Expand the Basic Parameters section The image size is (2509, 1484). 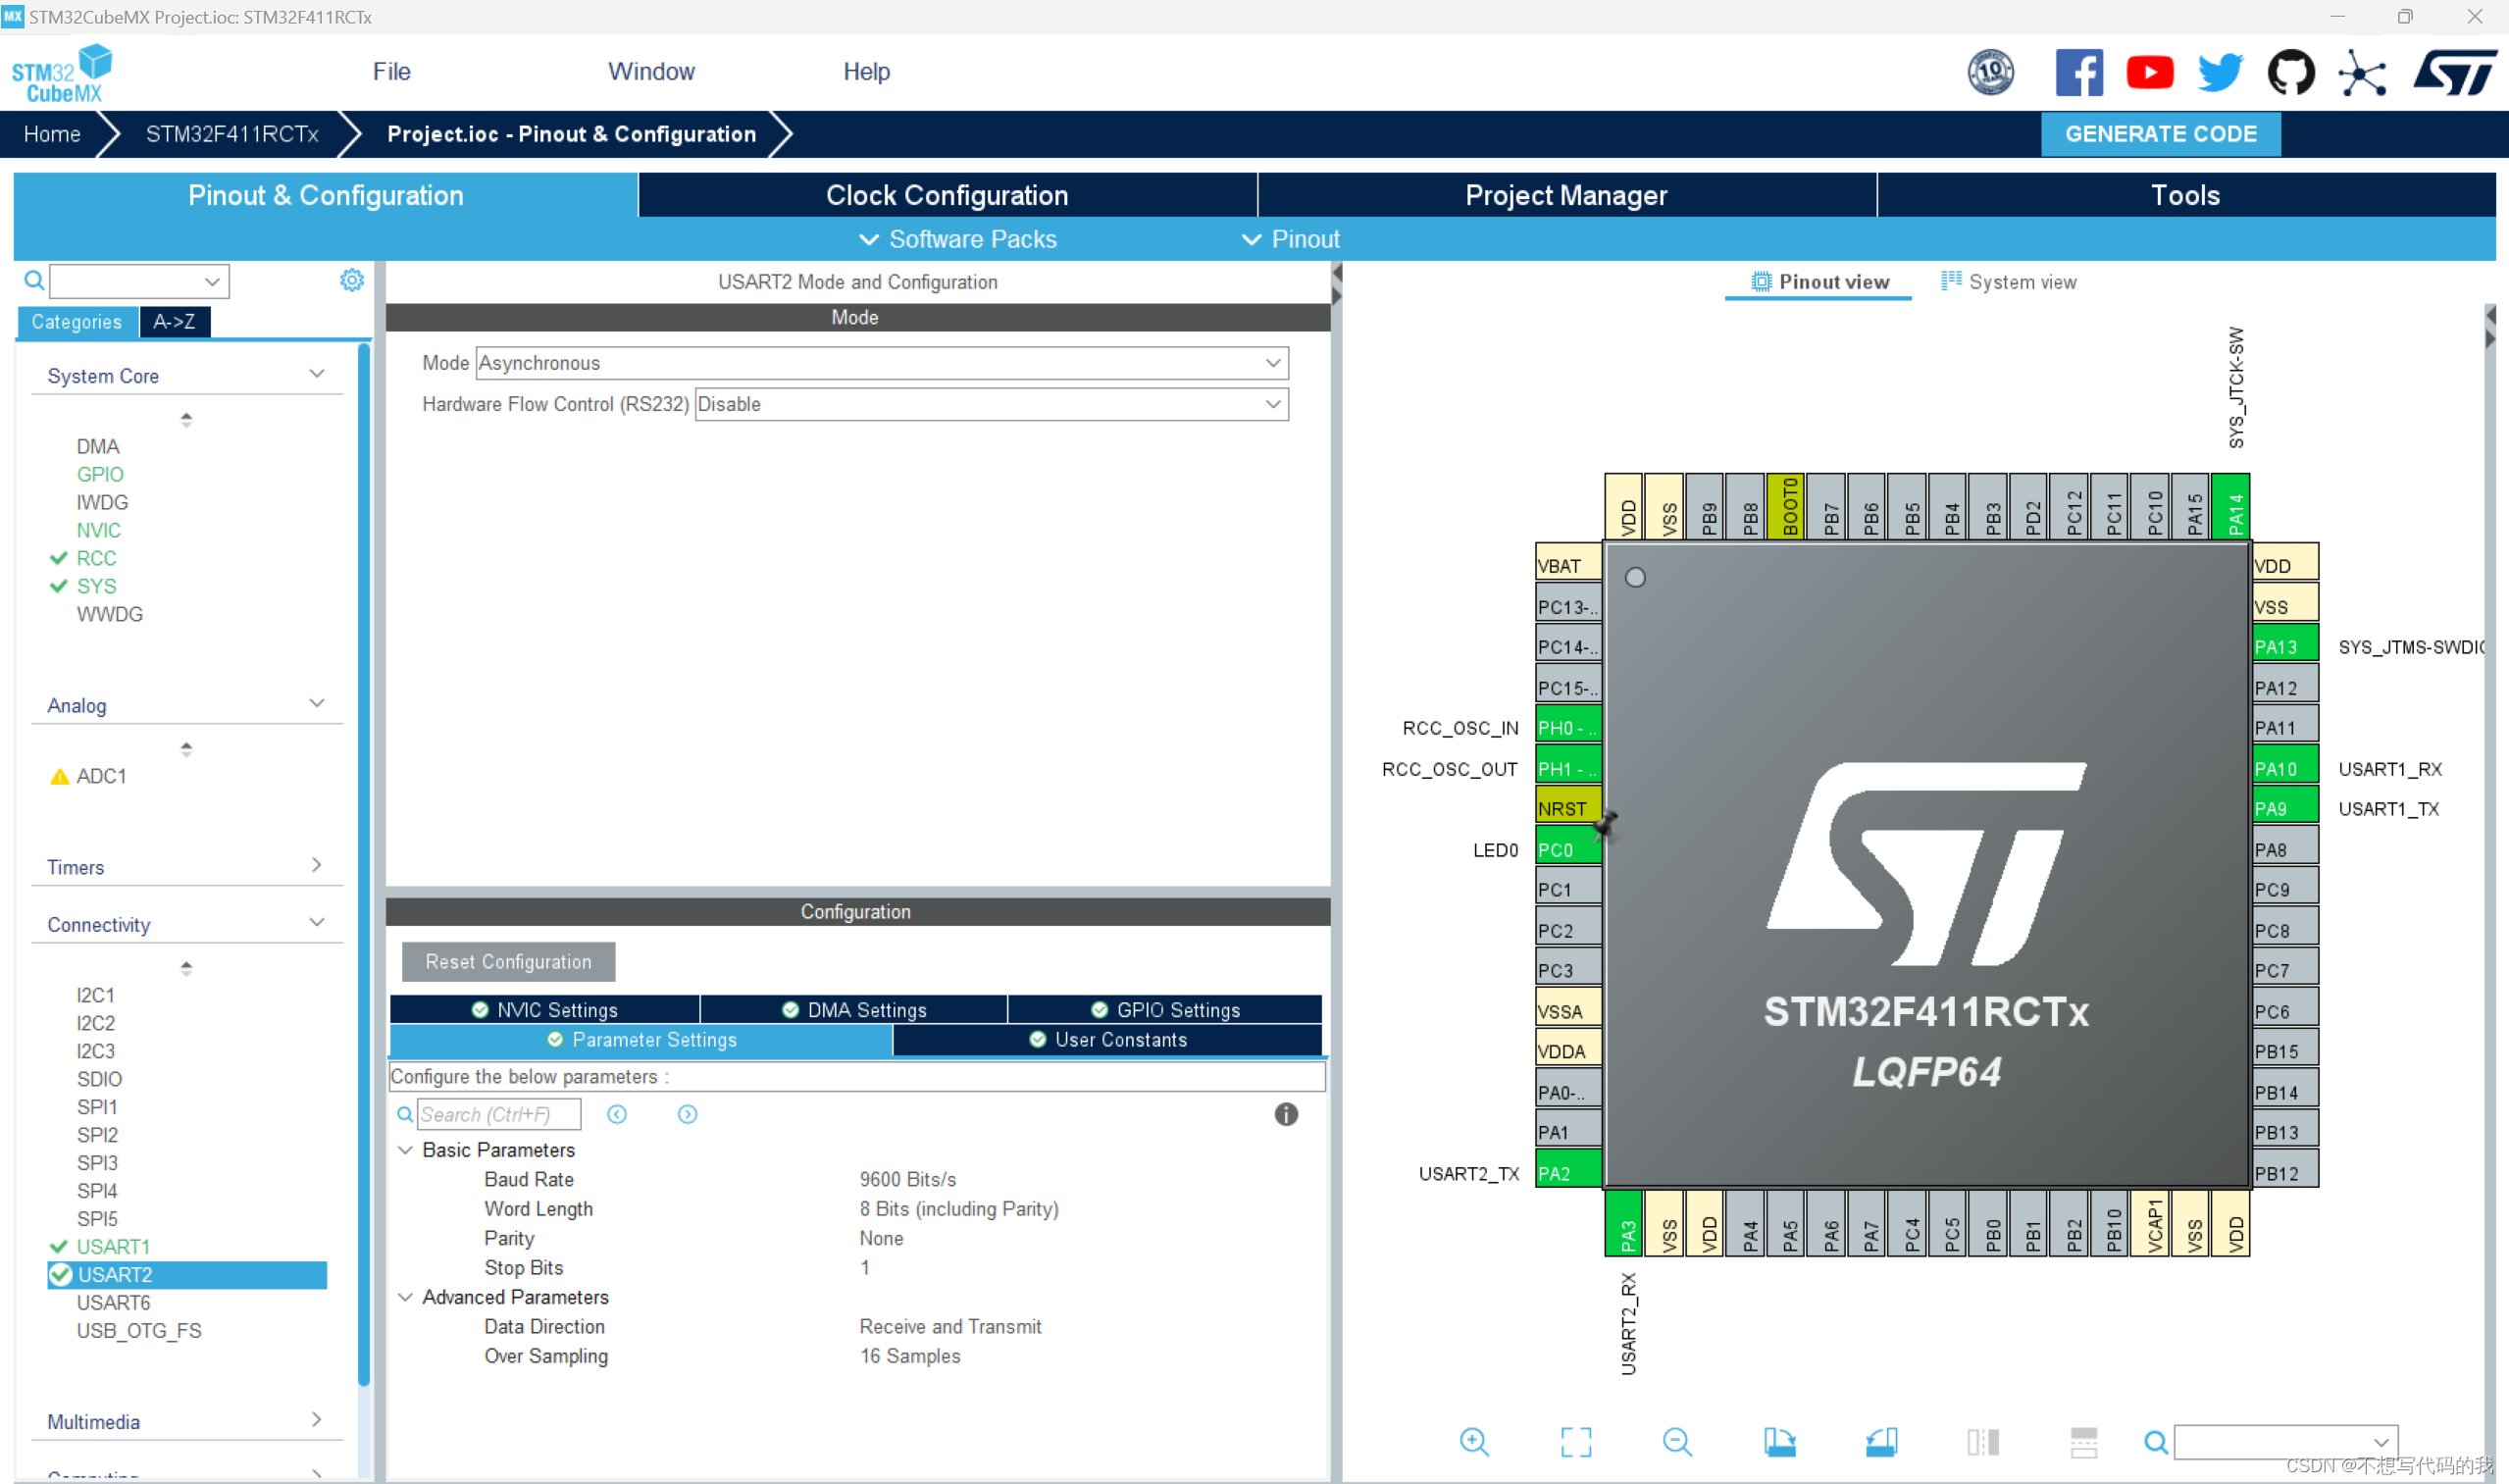(408, 1151)
